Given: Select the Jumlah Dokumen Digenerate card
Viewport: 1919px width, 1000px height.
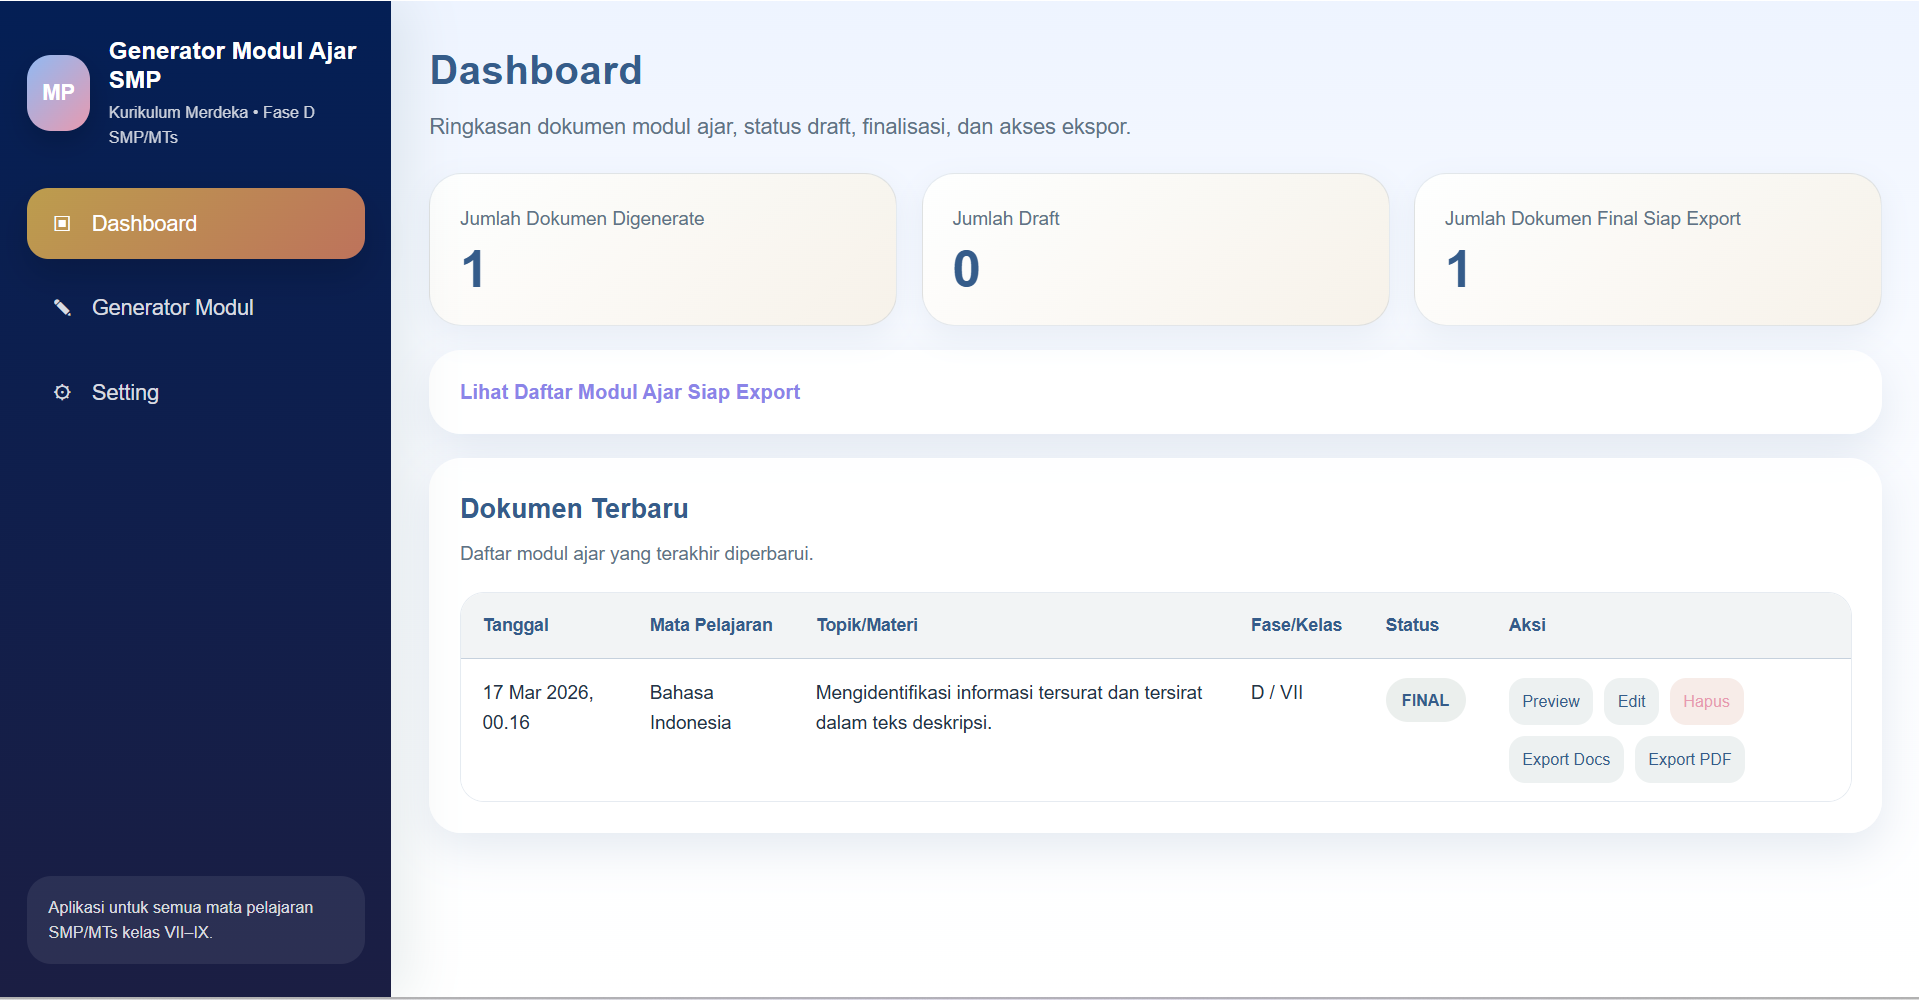Looking at the screenshot, I should coord(663,249).
